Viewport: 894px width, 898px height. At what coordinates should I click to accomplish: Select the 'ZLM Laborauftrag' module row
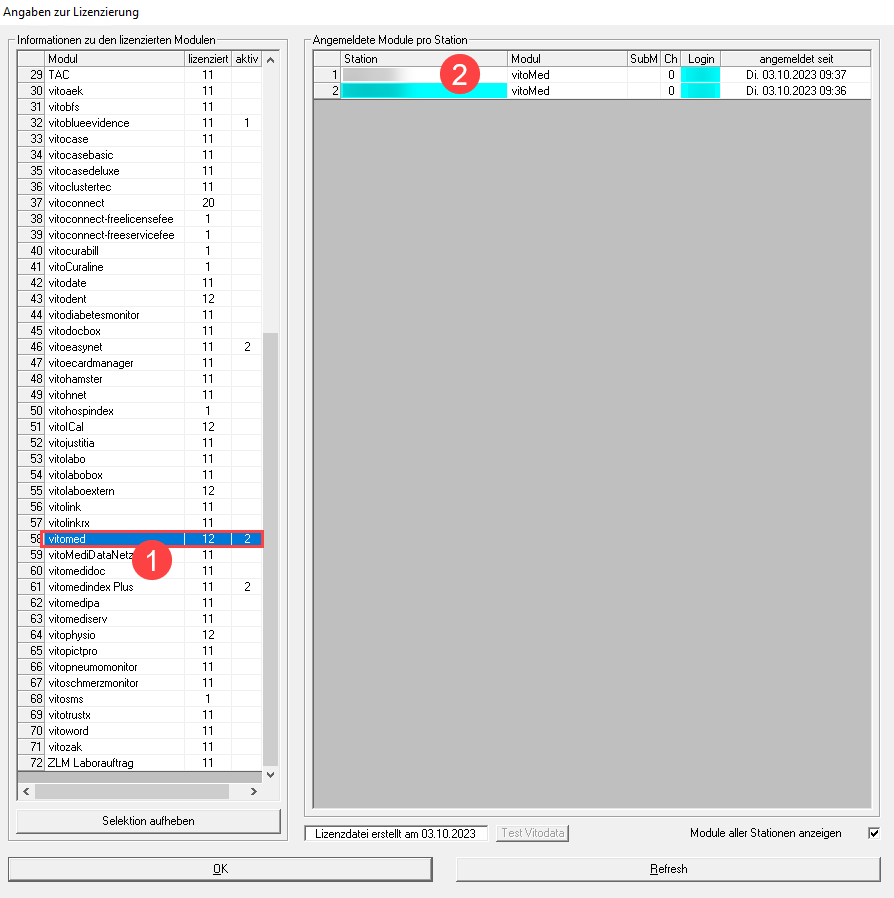pos(140,763)
